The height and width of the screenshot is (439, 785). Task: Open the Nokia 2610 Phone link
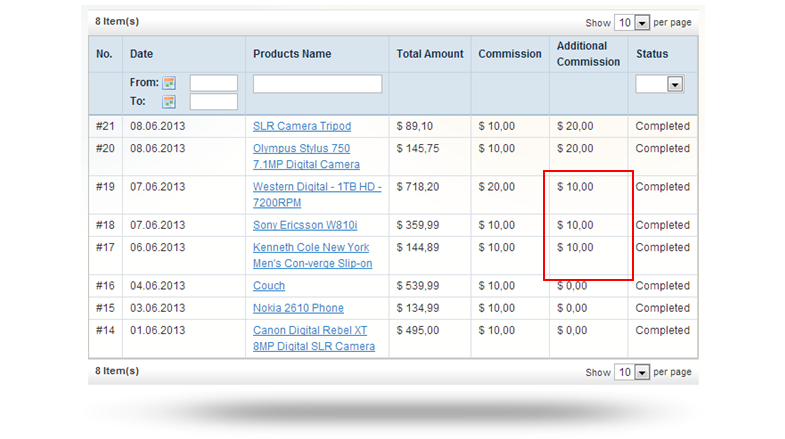coord(298,308)
